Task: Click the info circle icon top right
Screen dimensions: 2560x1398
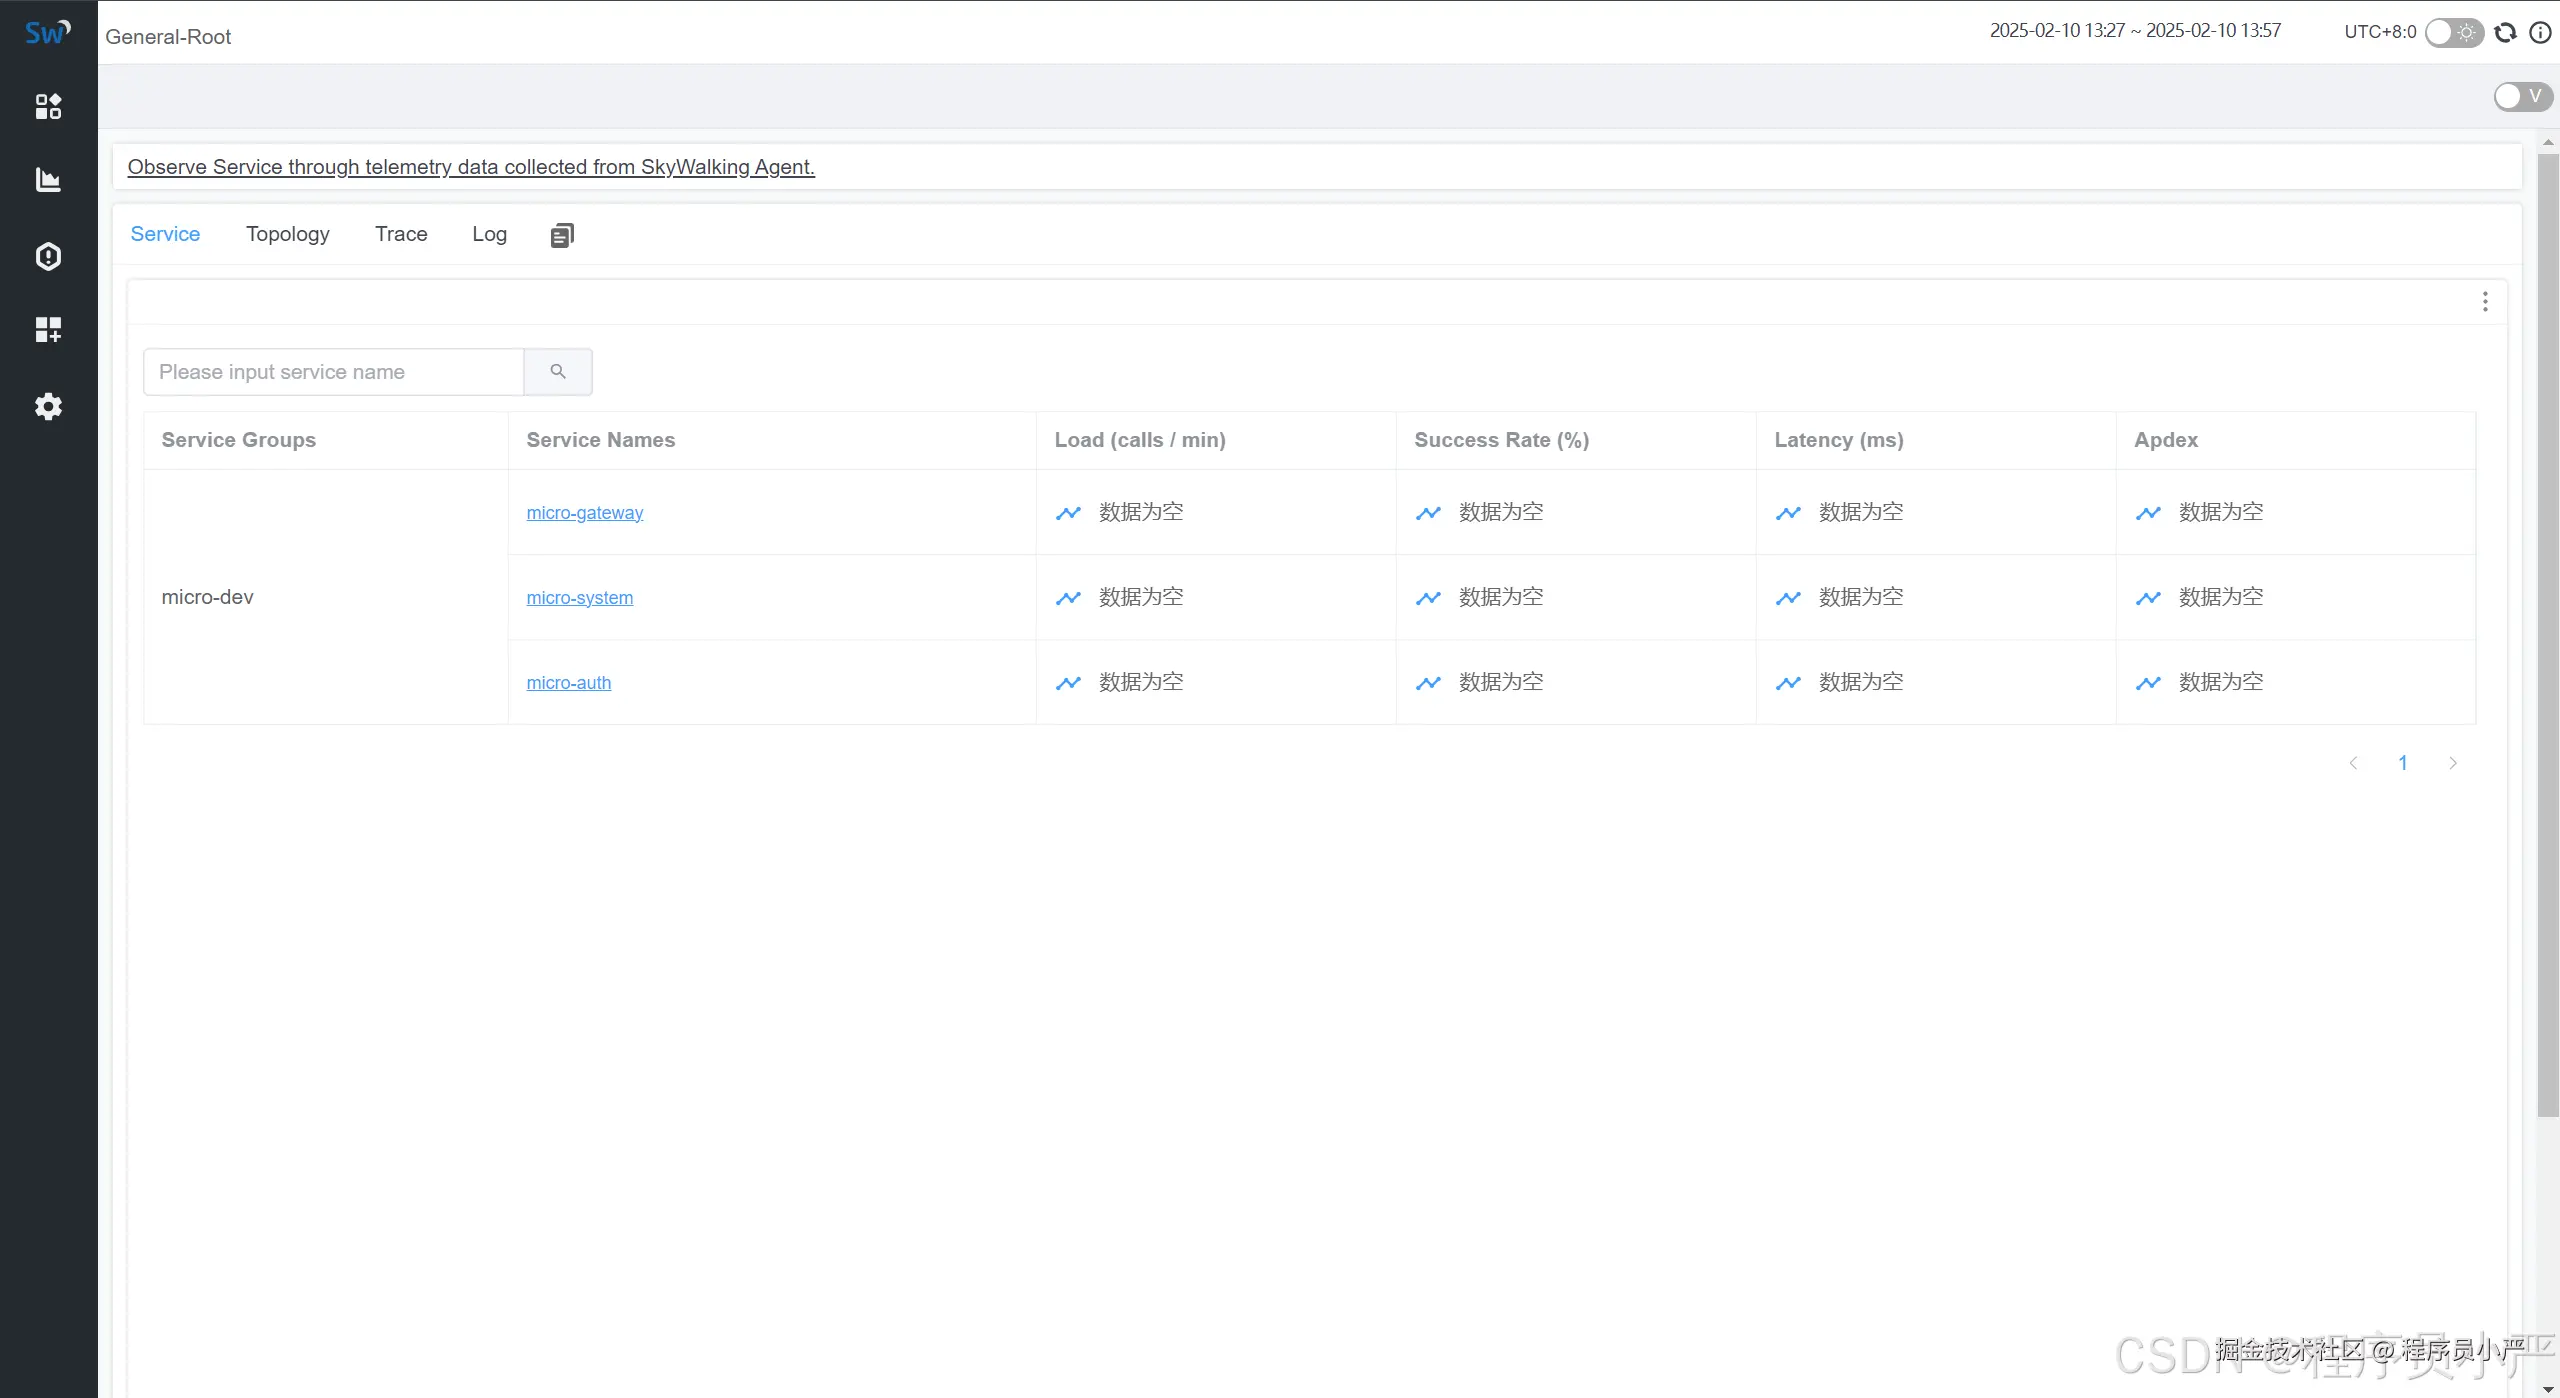Action: pyautogui.click(x=2540, y=33)
